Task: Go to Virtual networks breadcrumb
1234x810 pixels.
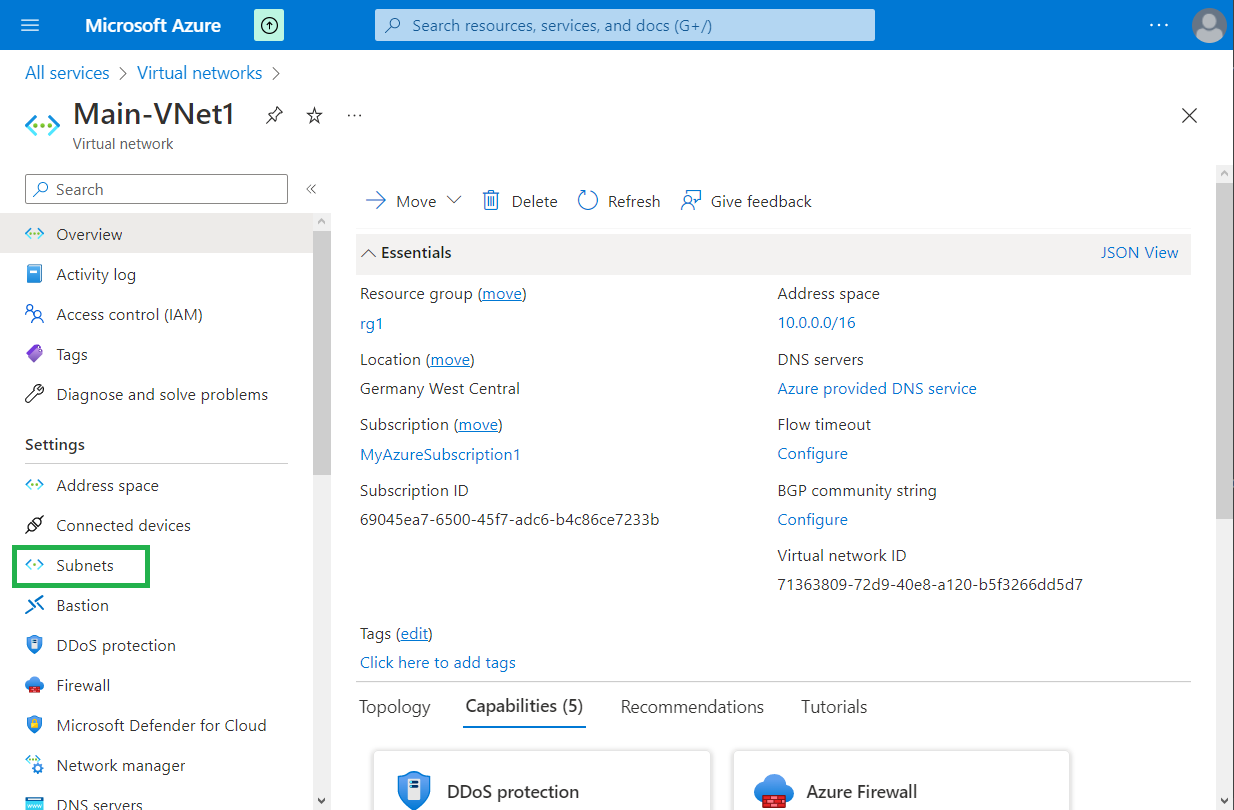Action: (200, 73)
